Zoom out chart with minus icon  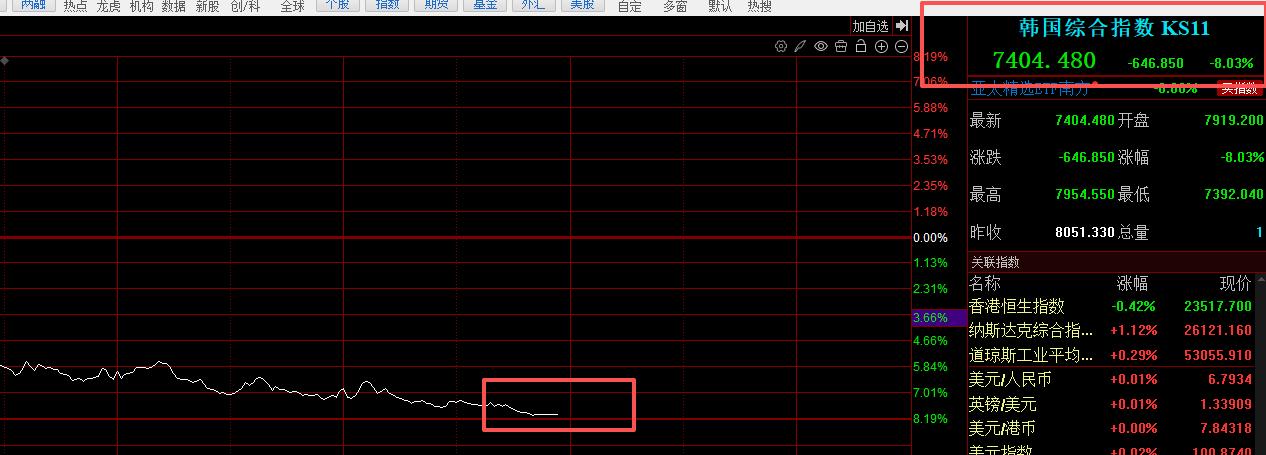click(x=900, y=46)
